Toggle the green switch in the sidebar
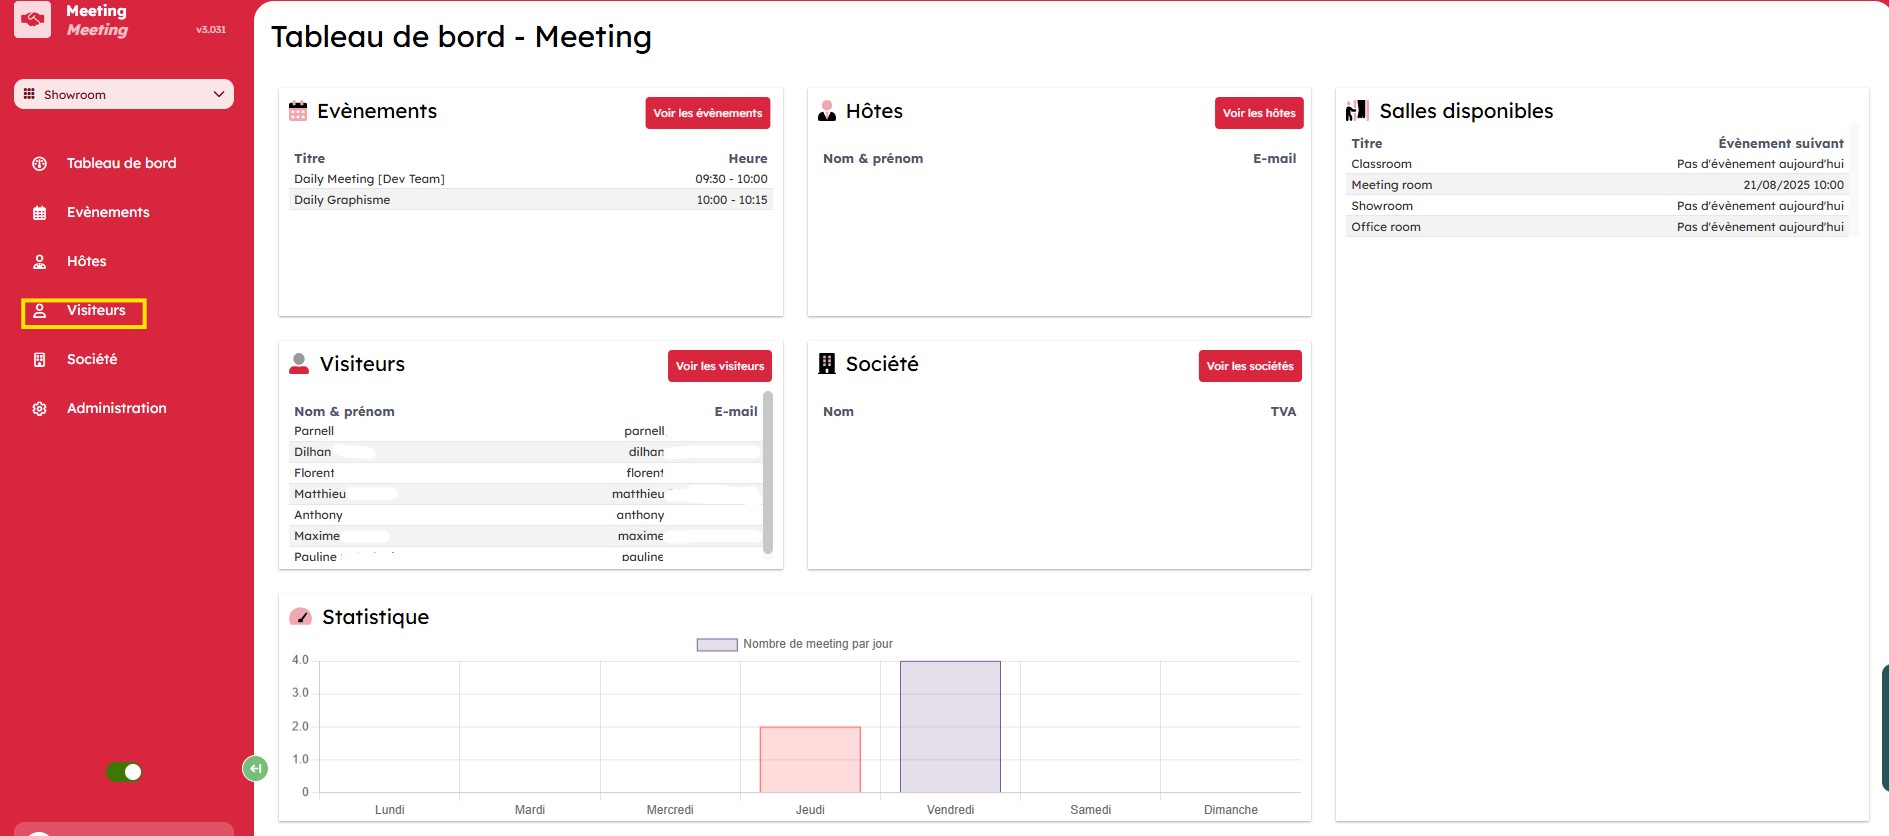The height and width of the screenshot is (836, 1889). coord(124,772)
